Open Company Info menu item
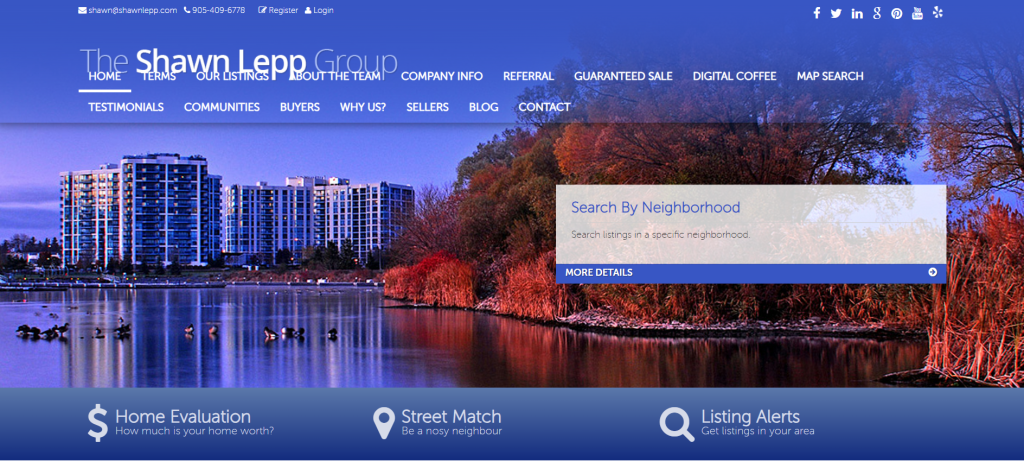Viewport: 1024px width, 462px height. (442, 76)
